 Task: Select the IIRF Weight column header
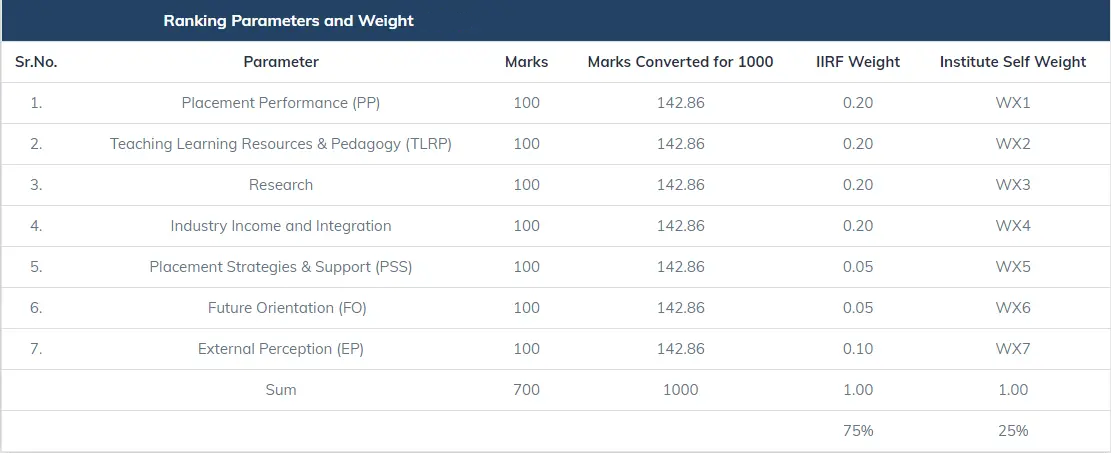tap(858, 62)
